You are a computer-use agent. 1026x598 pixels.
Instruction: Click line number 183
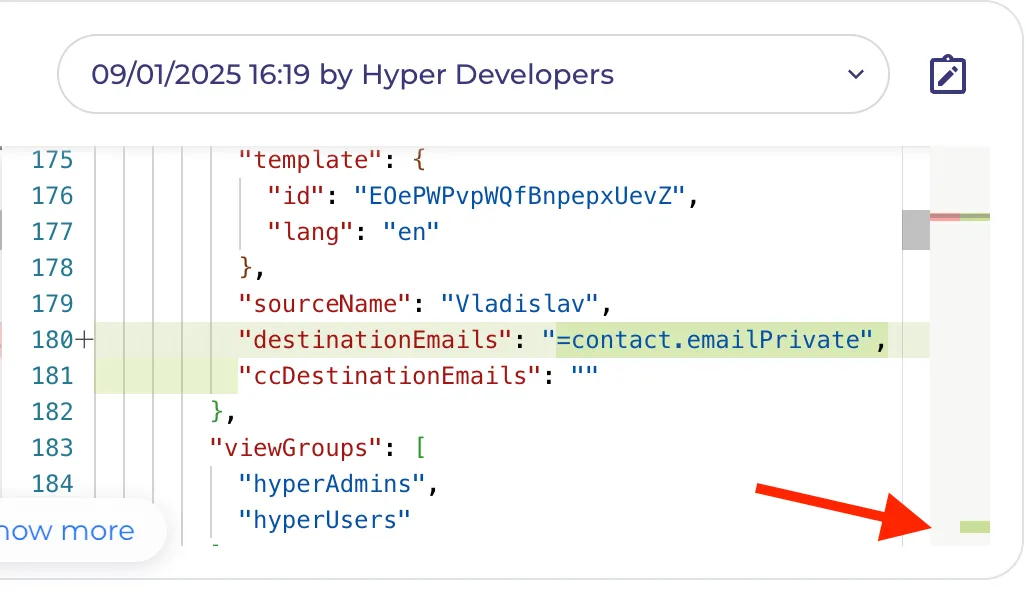pyautogui.click(x=52, y=448)
